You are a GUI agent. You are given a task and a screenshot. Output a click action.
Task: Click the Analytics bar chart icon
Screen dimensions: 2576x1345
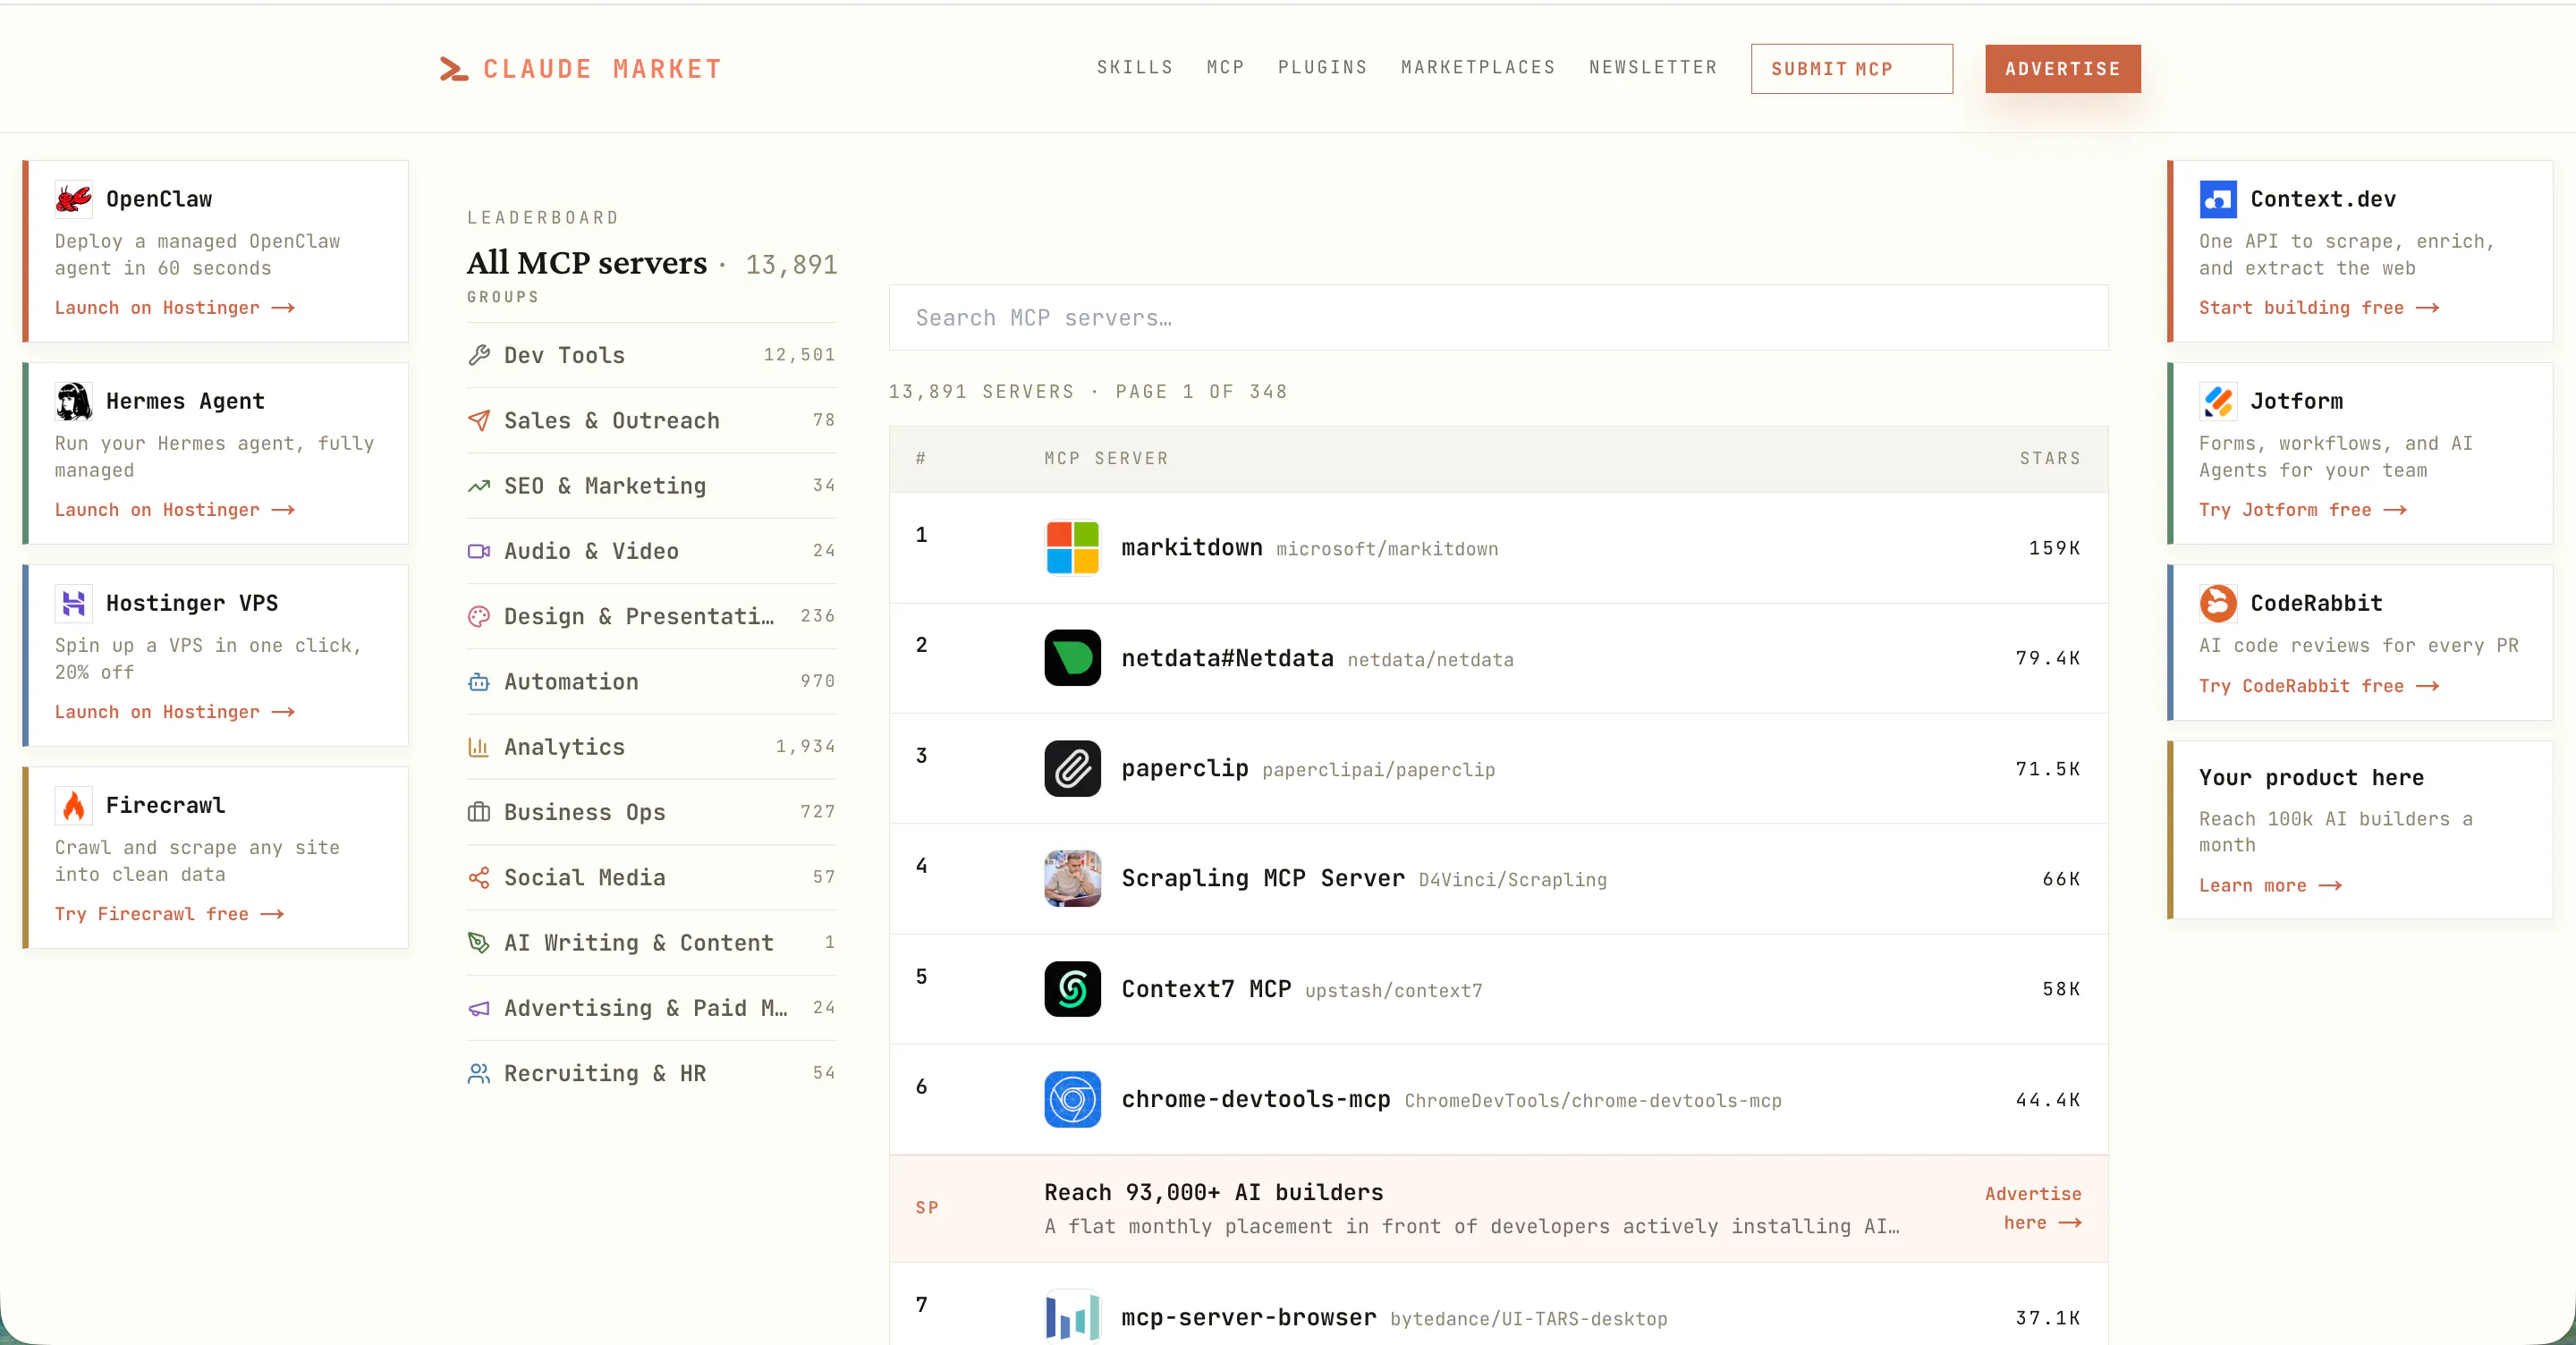[x=479, y=747]
